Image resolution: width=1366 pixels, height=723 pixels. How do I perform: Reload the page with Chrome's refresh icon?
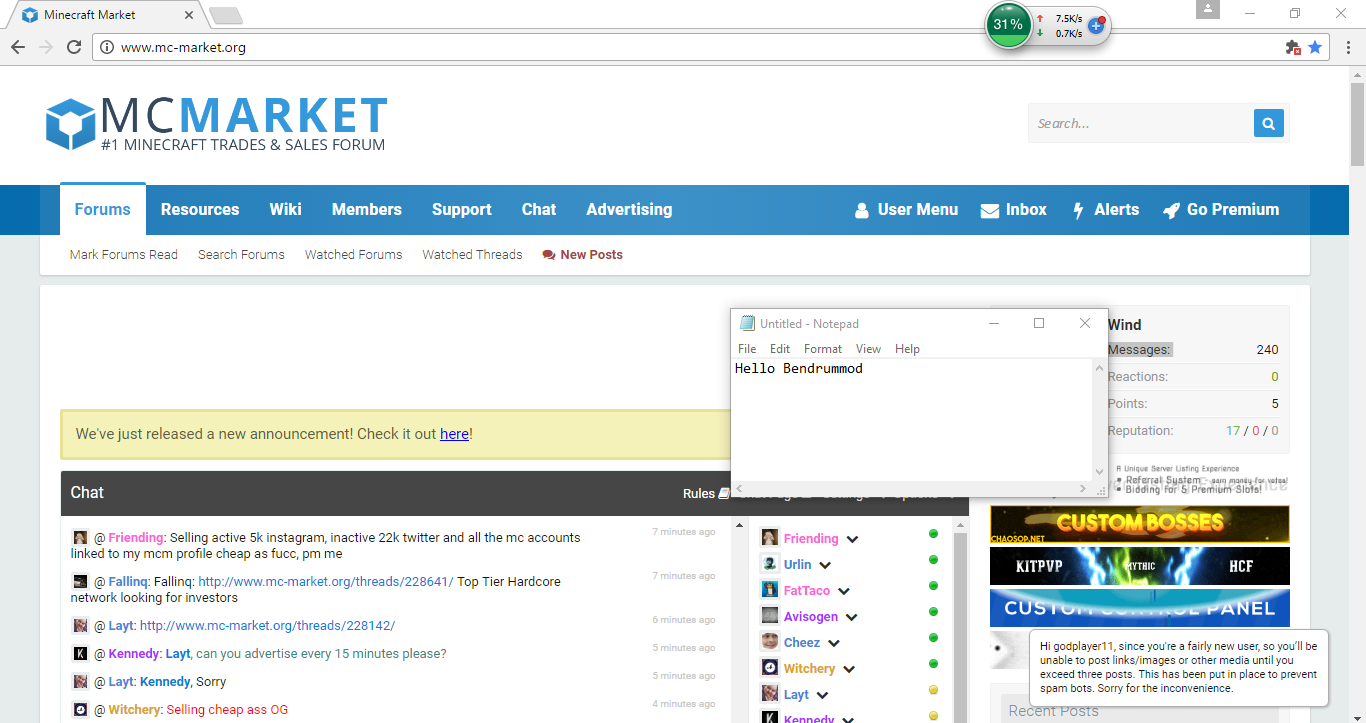pyautogui.click(x=73, y=47)
